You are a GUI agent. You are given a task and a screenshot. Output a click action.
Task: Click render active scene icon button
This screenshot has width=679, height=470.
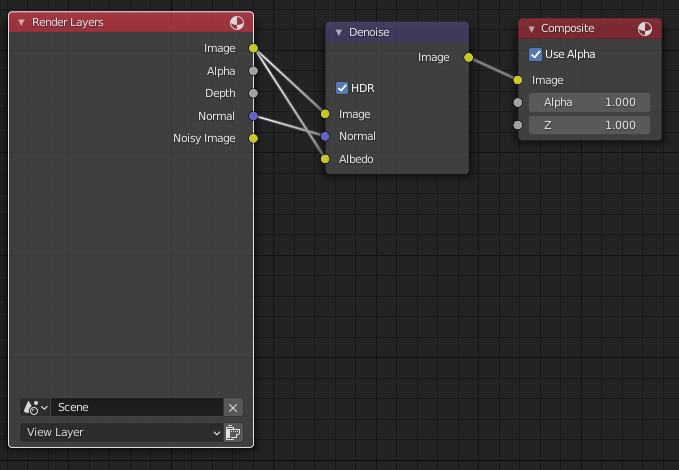coord(233,432)
